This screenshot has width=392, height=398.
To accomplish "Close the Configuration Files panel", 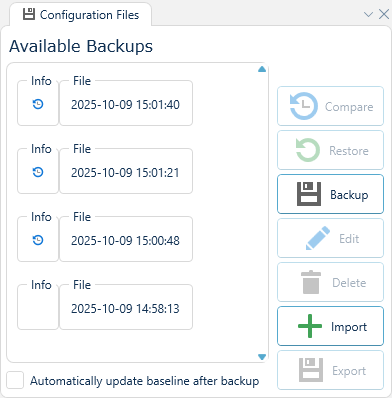I will pos(384,14).
